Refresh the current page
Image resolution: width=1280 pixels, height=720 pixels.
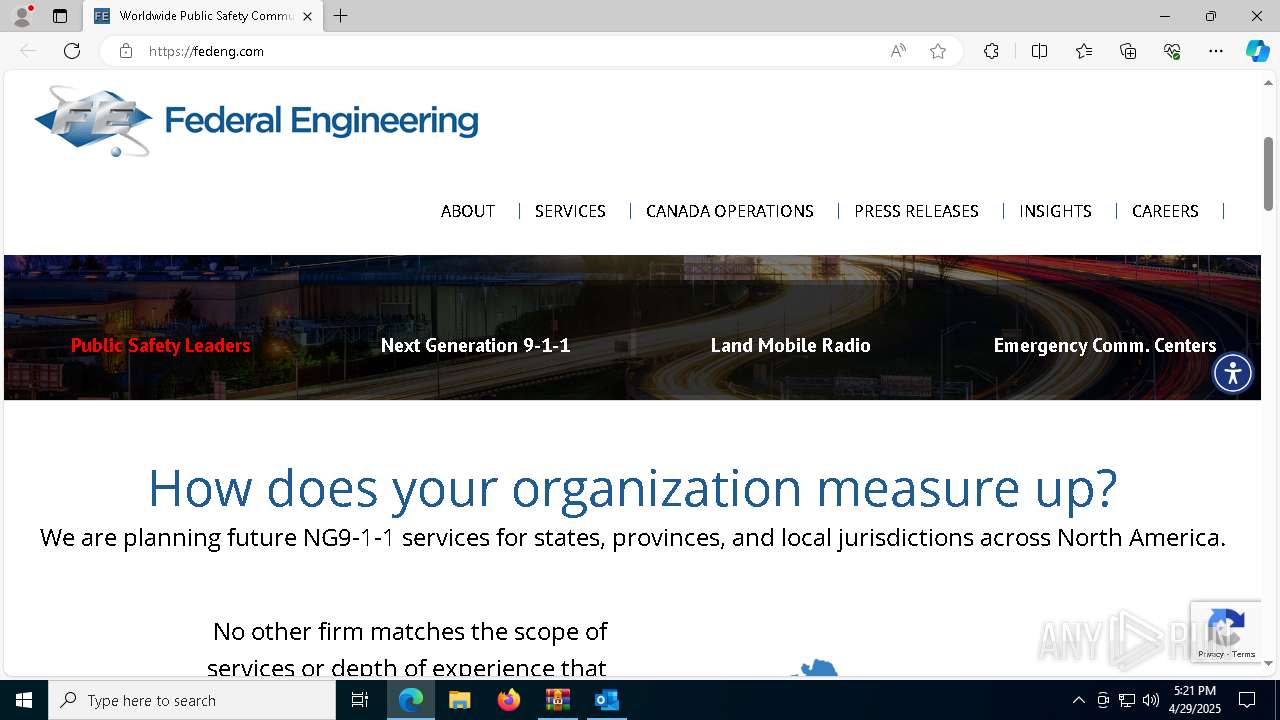pyautogui.click(x=72, y=51)
